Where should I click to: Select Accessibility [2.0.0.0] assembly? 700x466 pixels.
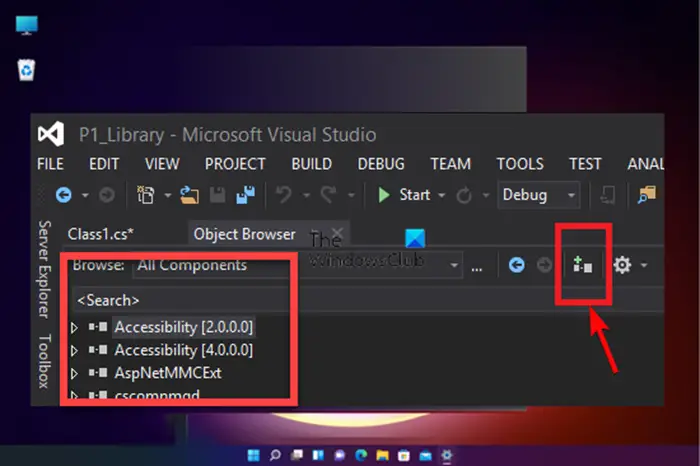[x=183, y=327]
